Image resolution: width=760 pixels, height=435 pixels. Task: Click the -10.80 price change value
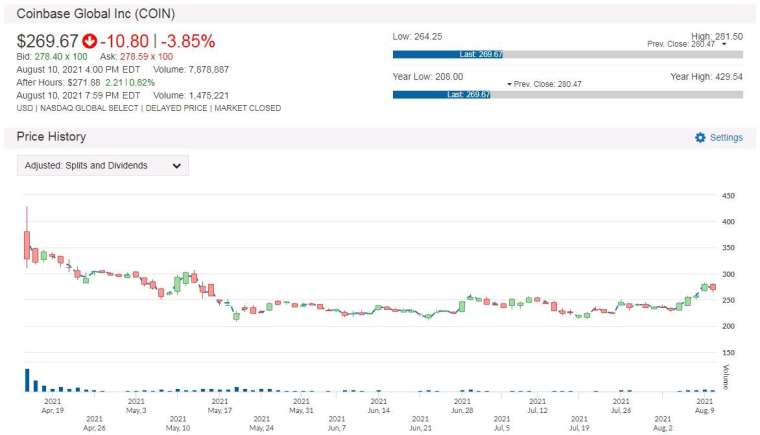pos(125,41)
